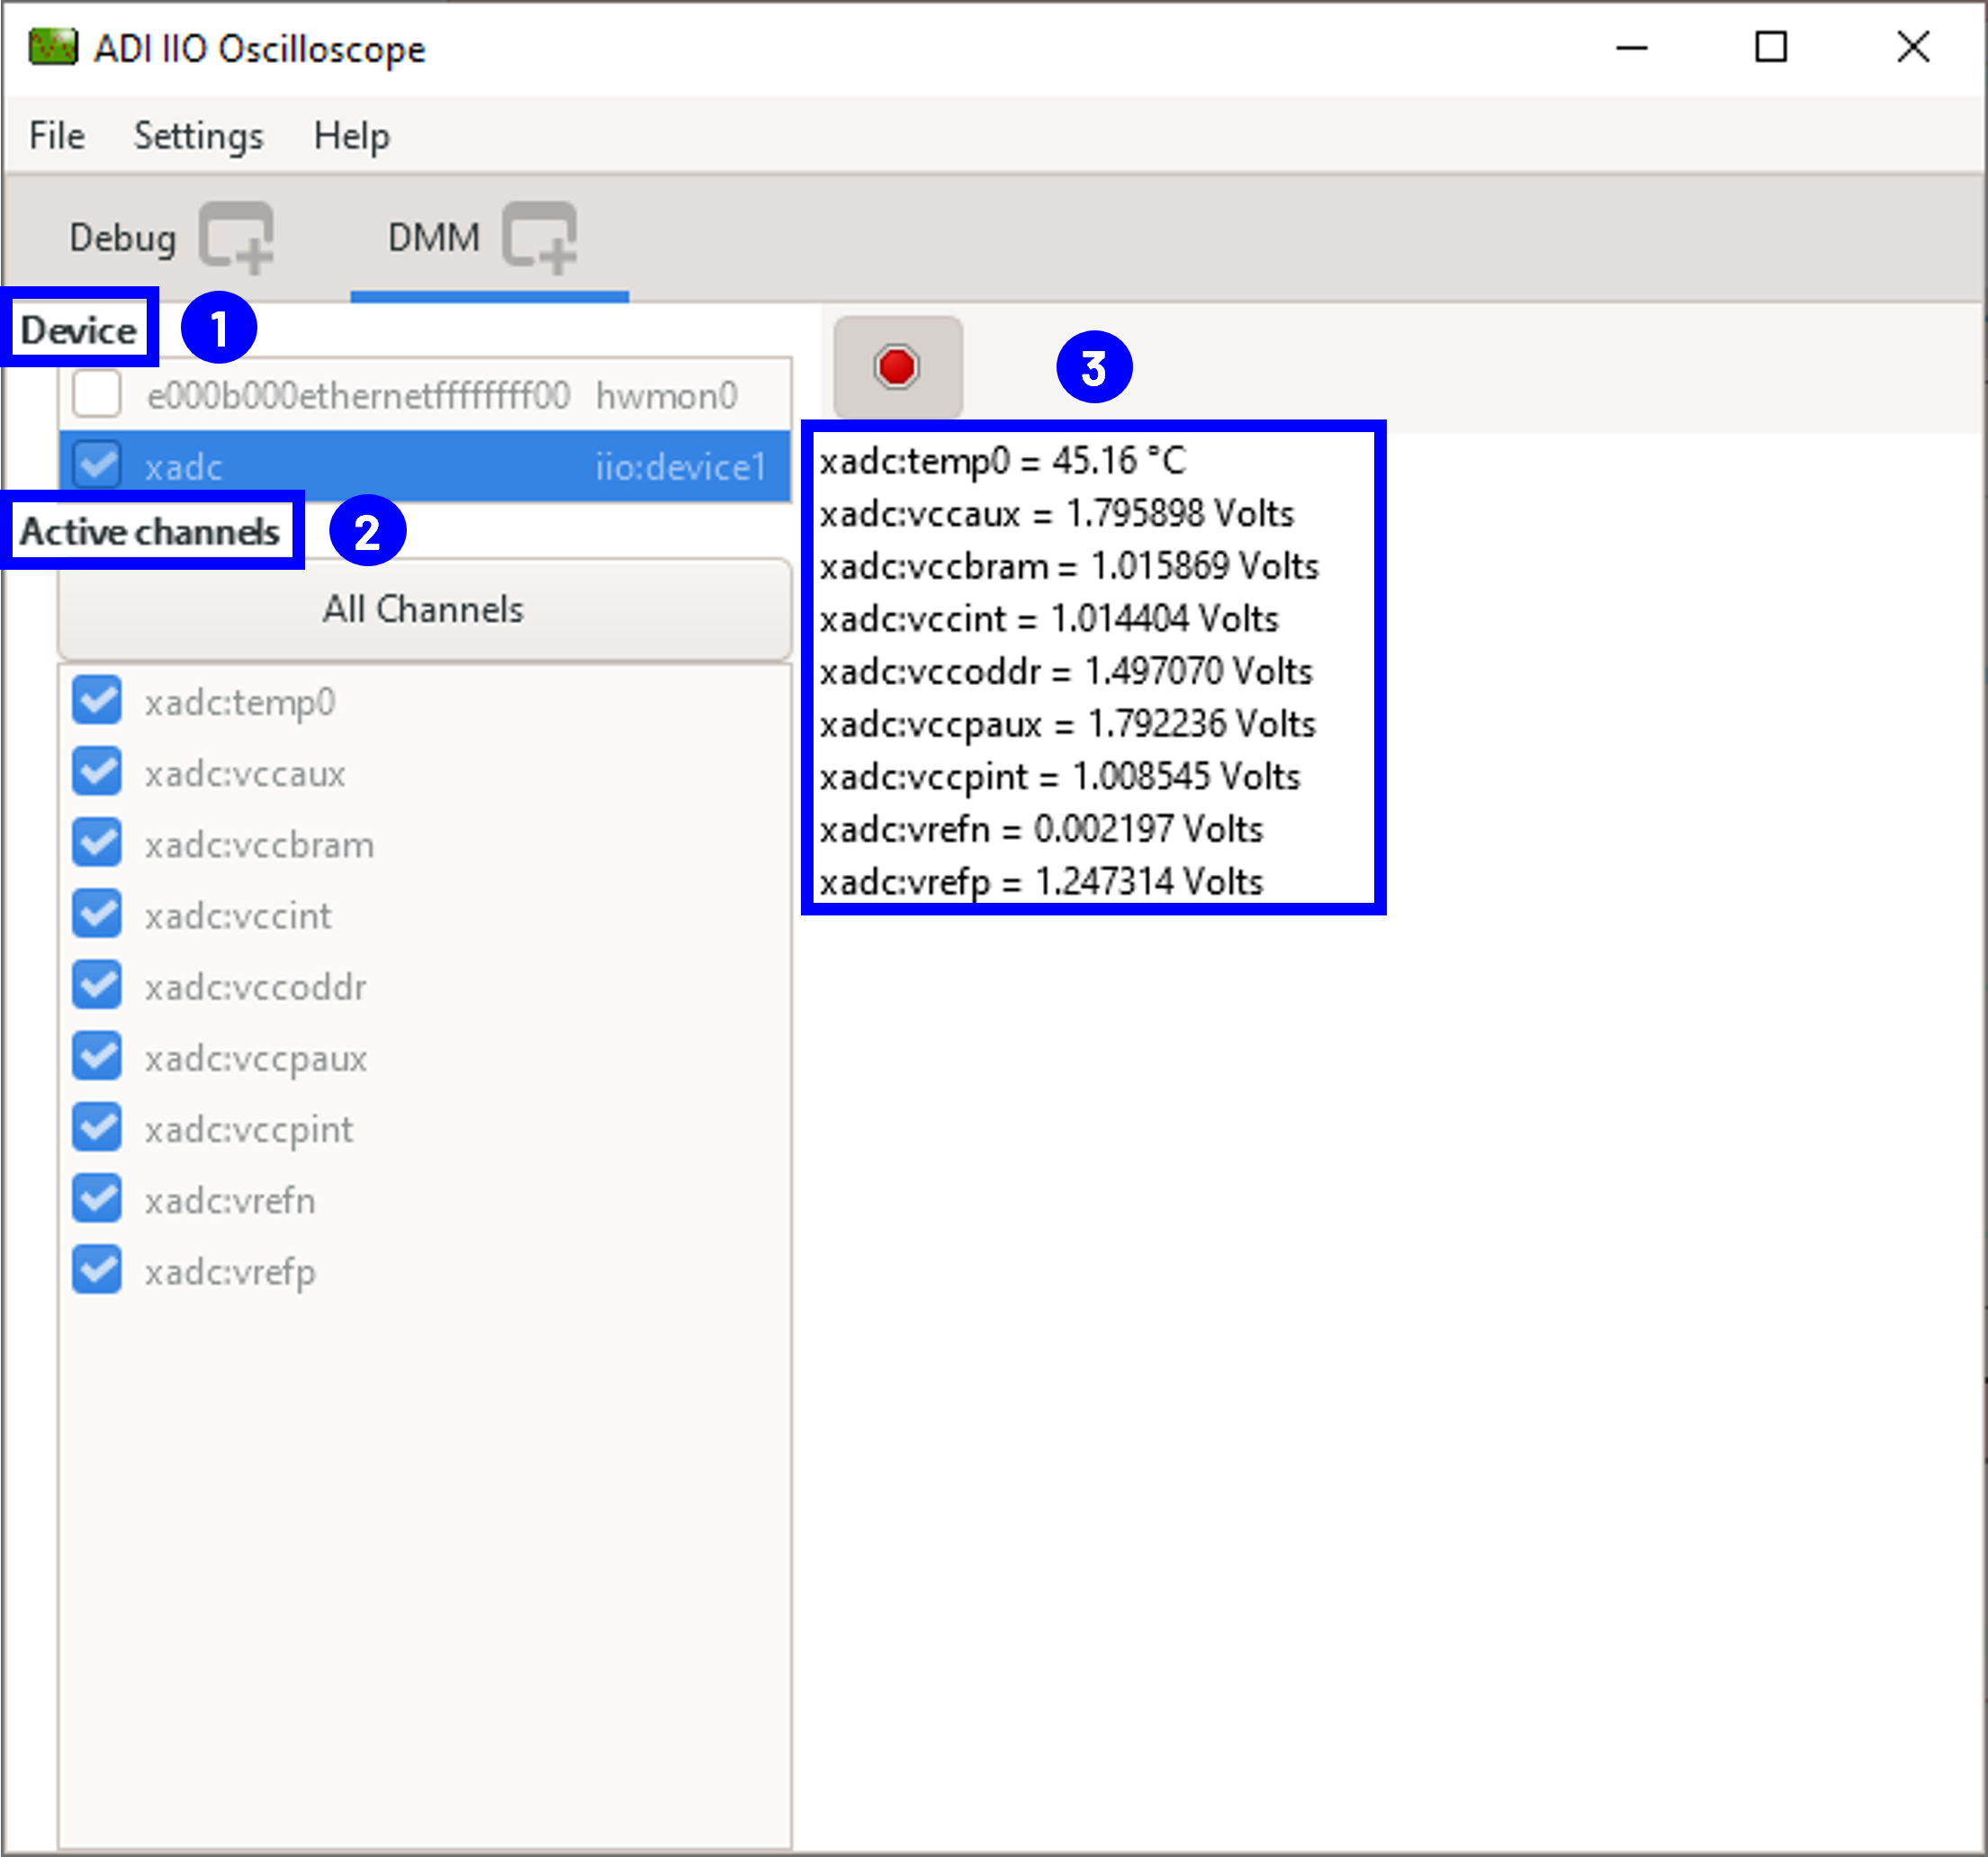The height and width of the screenshot is (1857, 1988).
Task: Click the xadc:vrefp channel label
Action: click(230, 1271)
